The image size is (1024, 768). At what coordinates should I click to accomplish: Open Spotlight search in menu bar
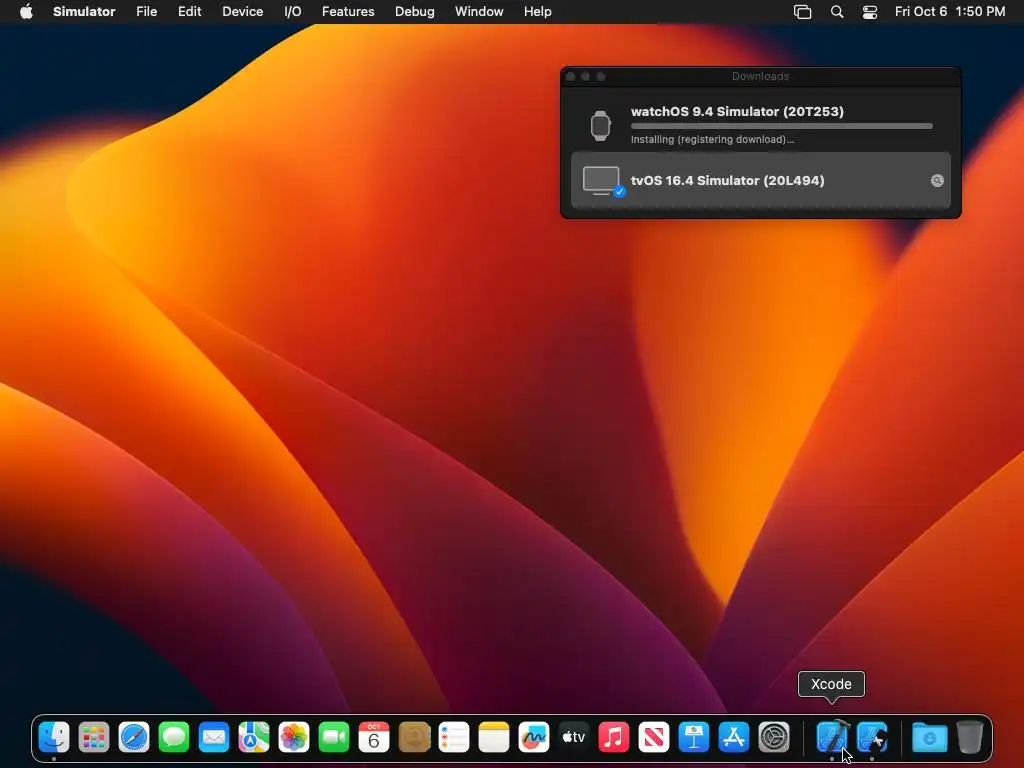pos(837,12)
